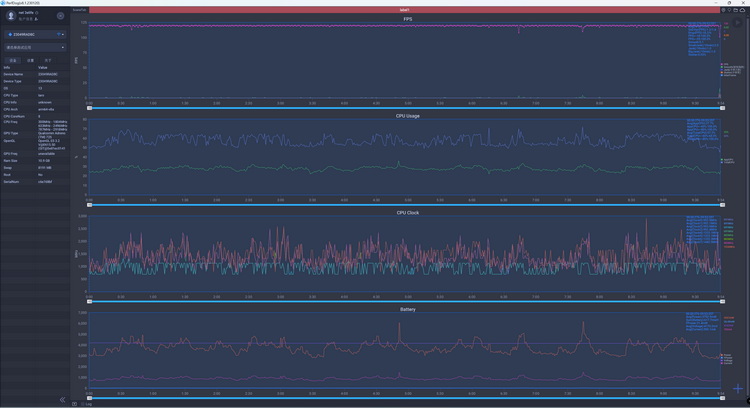The width and height of the screenshot is (750, 408).
Task: Click the FPS chart title
Action: click(x=408, y=19)
